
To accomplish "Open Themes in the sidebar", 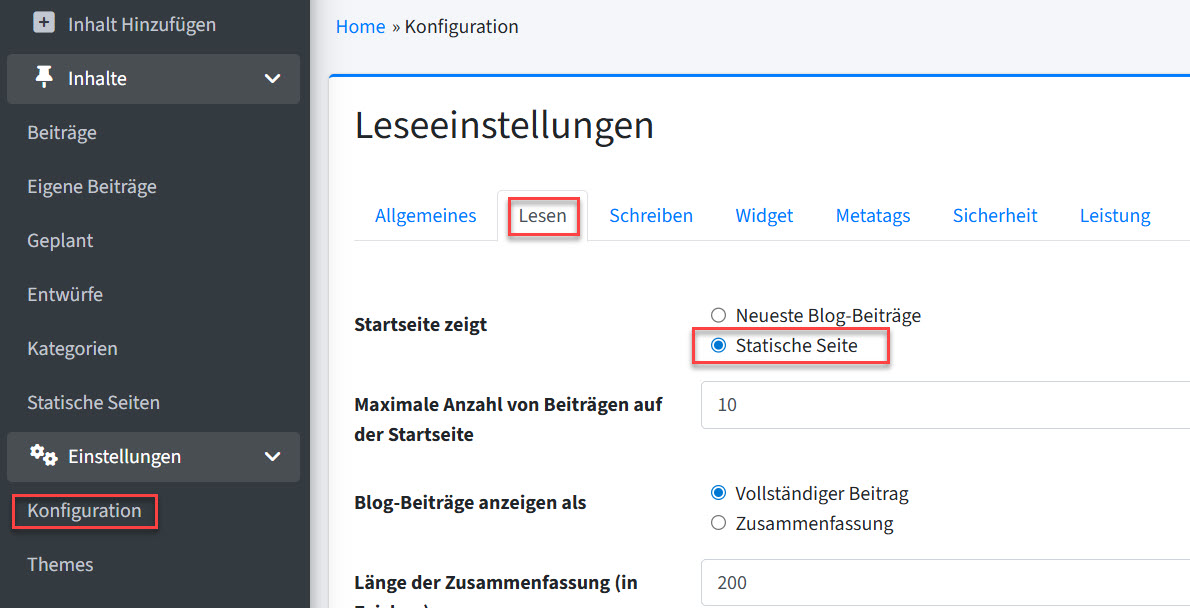I will pyautogui.click(x=60, y=565).
